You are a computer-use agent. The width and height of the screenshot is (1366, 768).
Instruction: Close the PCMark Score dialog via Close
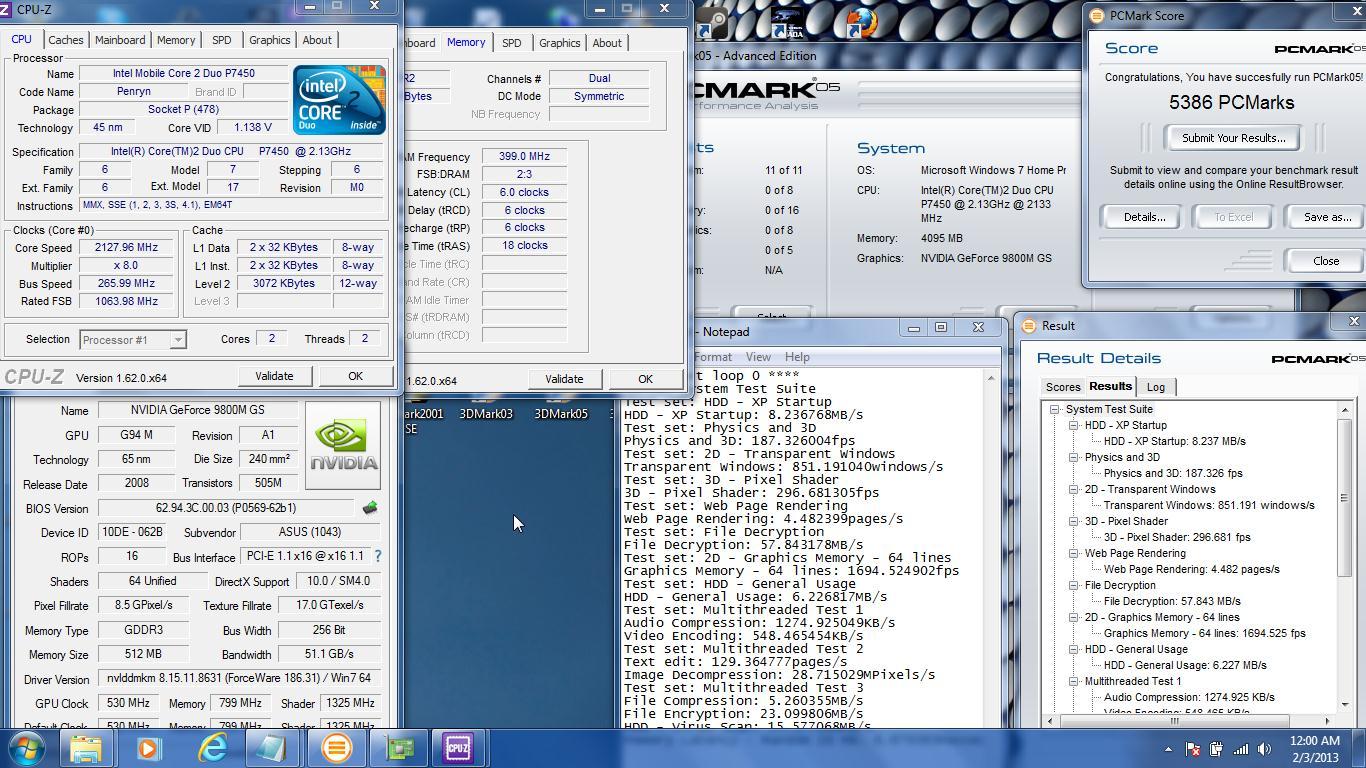(1326, 261)
